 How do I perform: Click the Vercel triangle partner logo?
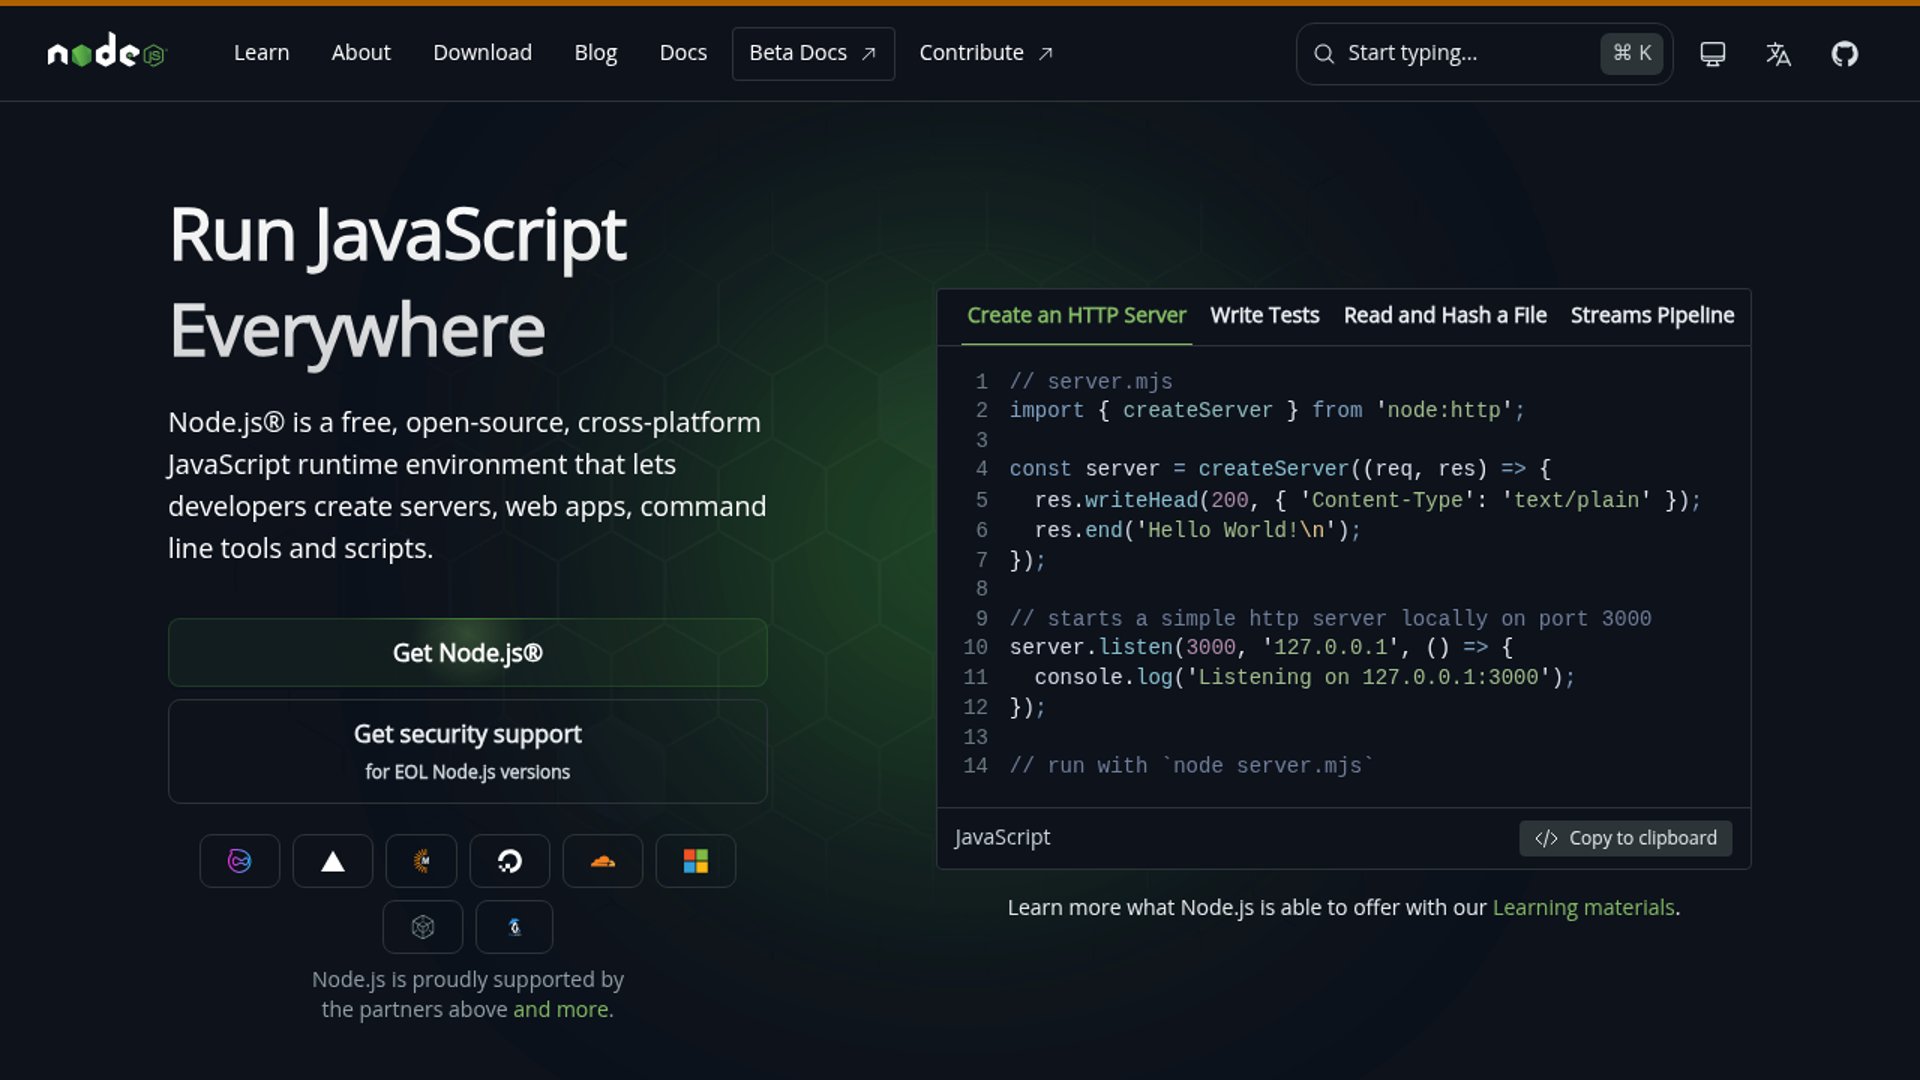click(333, 861)
